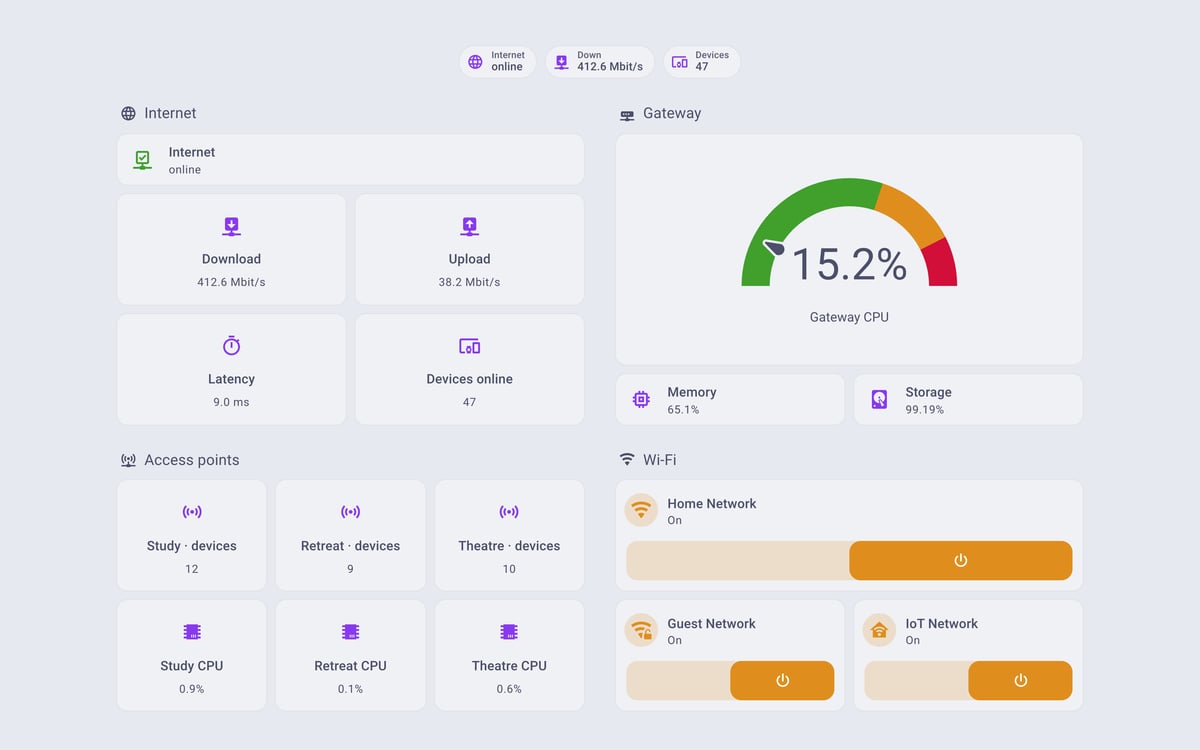1200x750 pixels.
Task: Open the Upload card
Action: click(x=469, y=249)
